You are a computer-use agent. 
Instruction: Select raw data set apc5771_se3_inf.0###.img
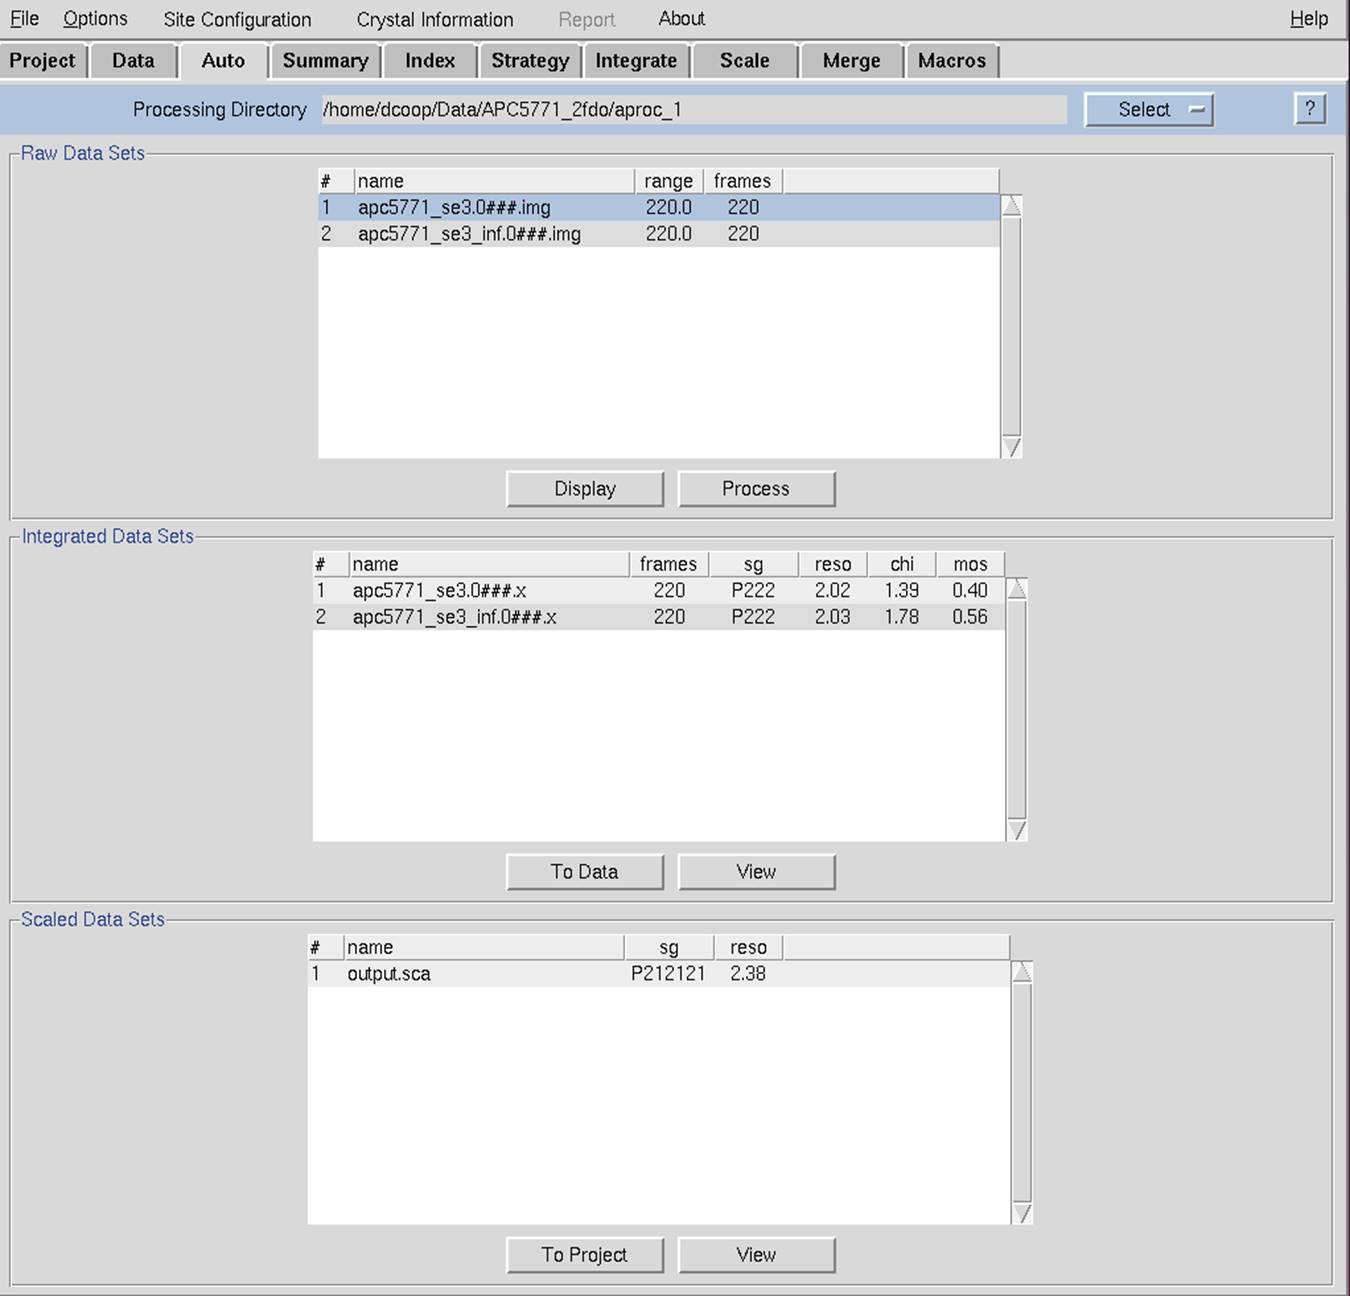click(x=469, y=234)
